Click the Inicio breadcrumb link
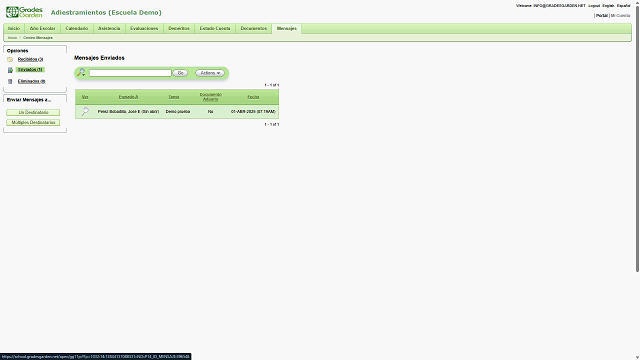This screenshot has height=360, width=640. (x=13, y=38)
